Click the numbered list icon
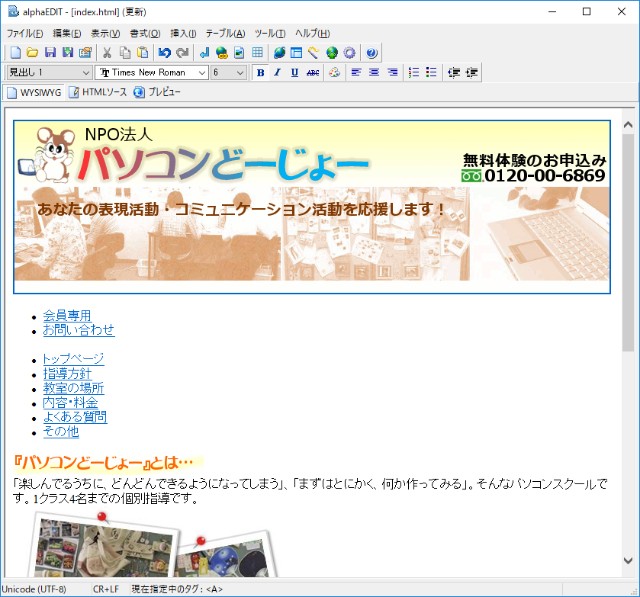Viewport: 640px width, 597px height. point(414,72)
